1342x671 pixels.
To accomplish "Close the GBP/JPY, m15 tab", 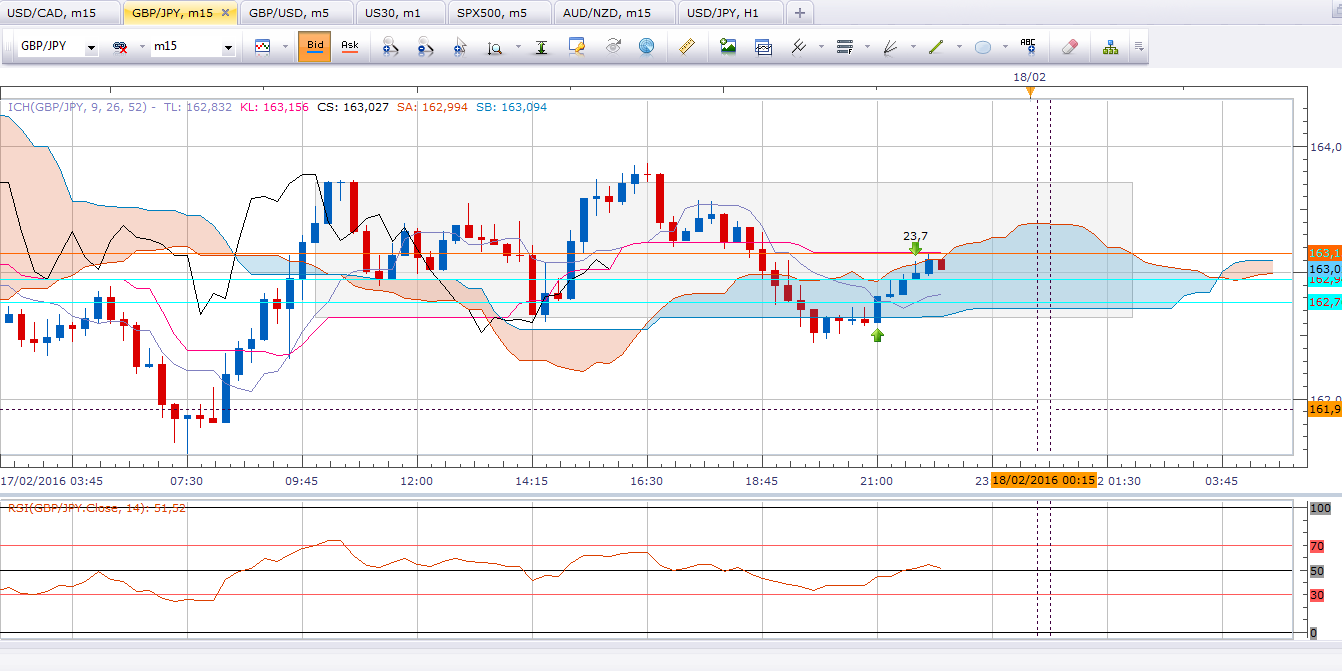I will point(226,13).
